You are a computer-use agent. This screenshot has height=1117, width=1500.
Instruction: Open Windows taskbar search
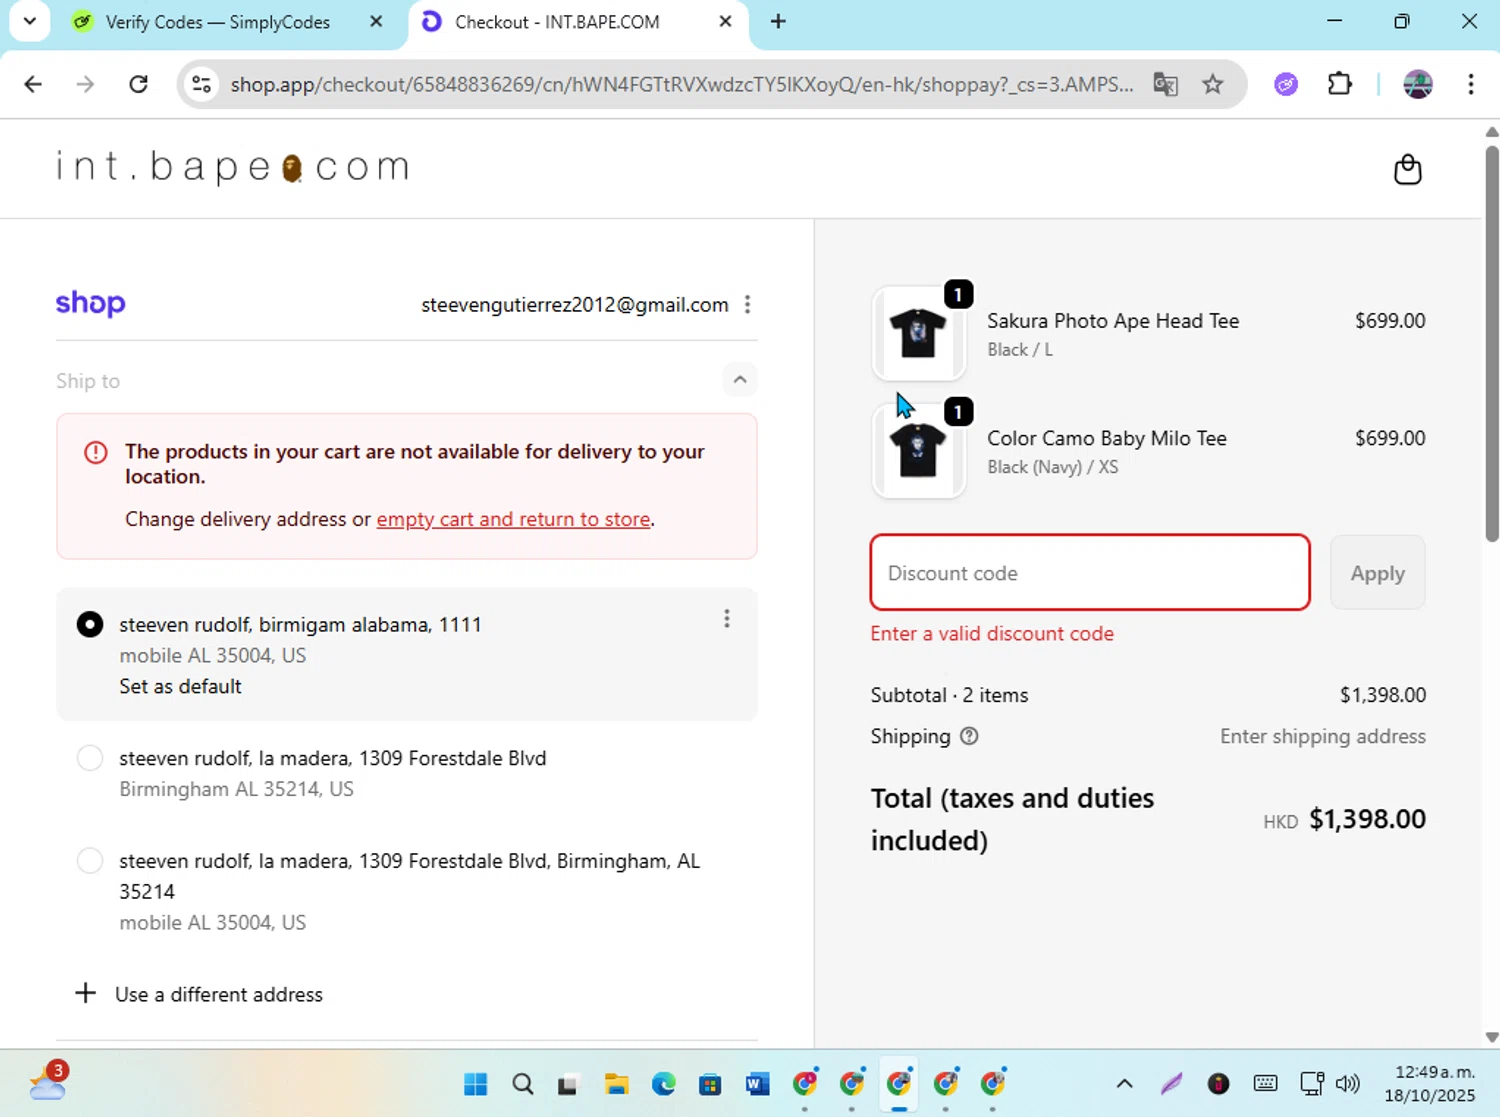(522, 1084)
